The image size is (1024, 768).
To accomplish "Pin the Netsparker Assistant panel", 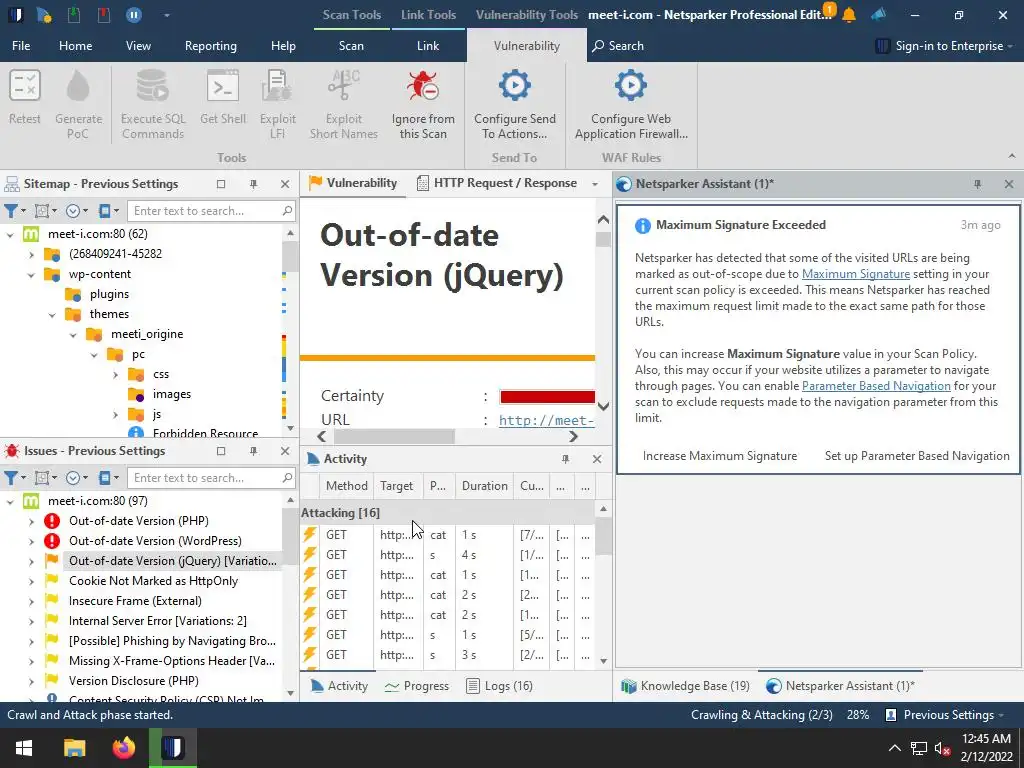I will [x=978, y=184].
